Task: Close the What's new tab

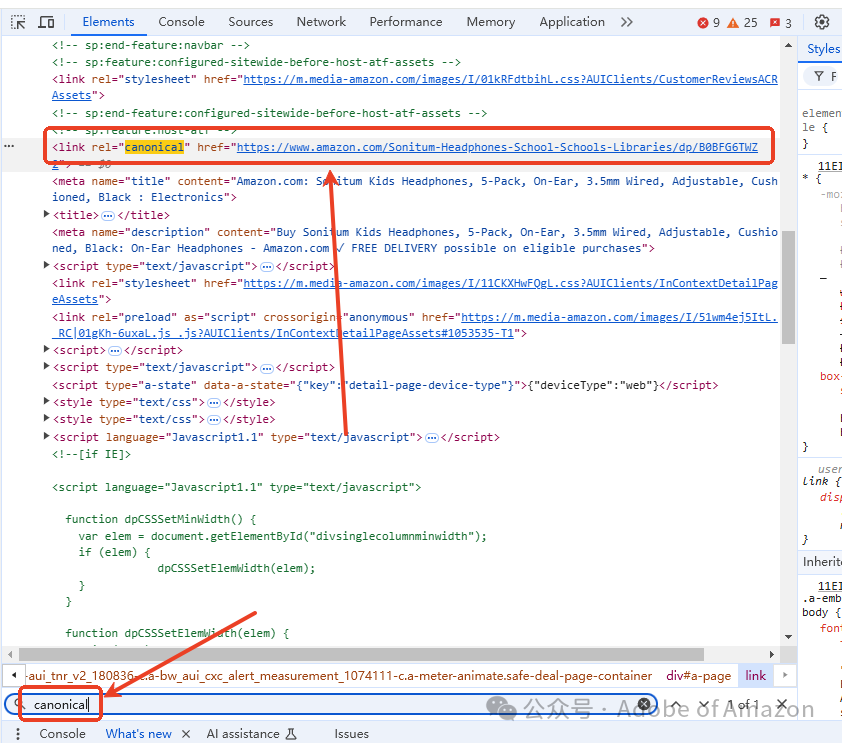Action: click(186, 734)
